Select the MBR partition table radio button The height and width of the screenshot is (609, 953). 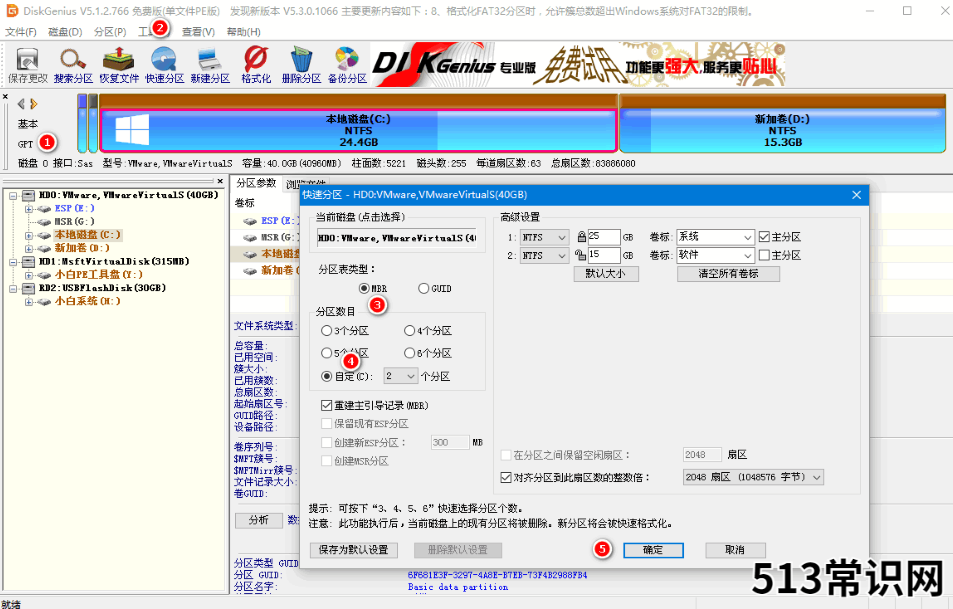pos(364,288)
